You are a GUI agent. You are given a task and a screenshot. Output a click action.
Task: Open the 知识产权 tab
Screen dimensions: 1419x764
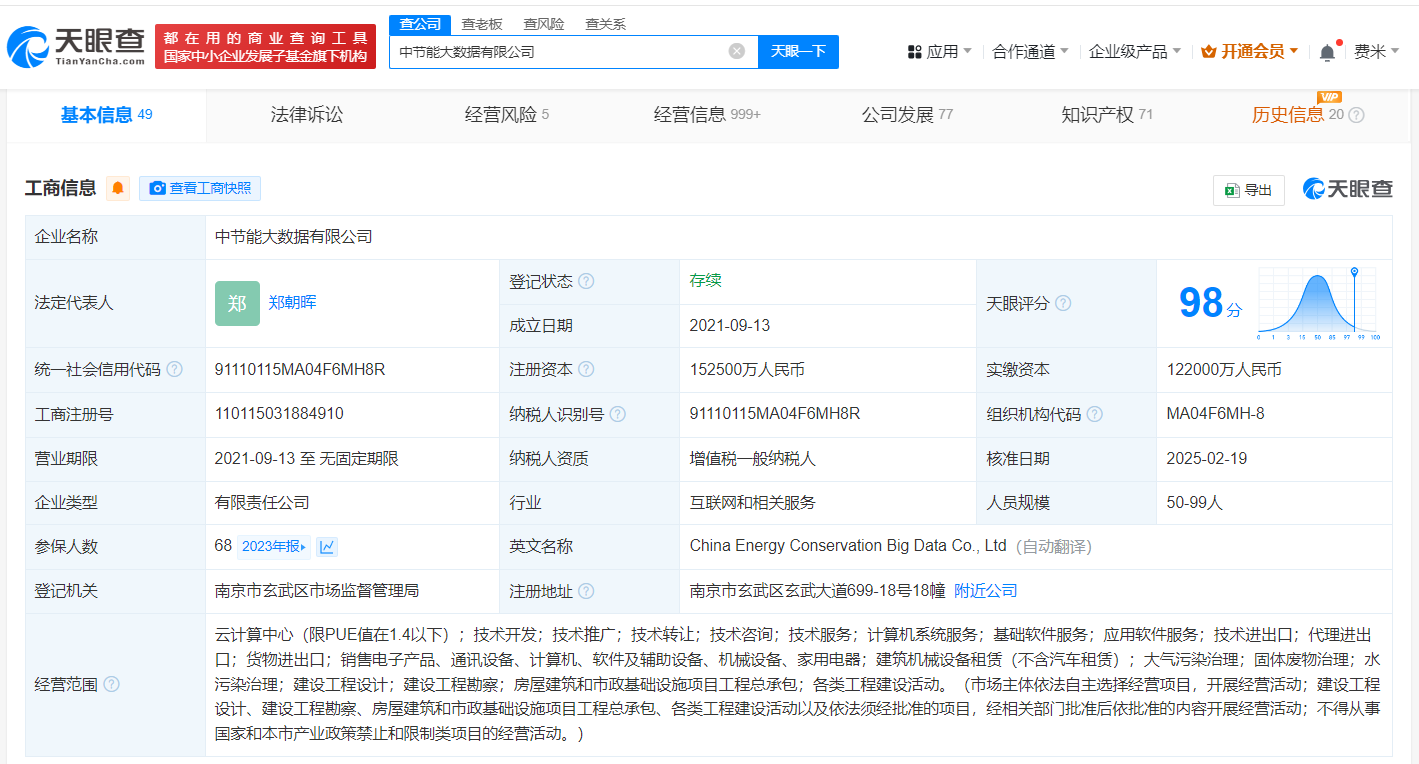tap(1106, 115)
